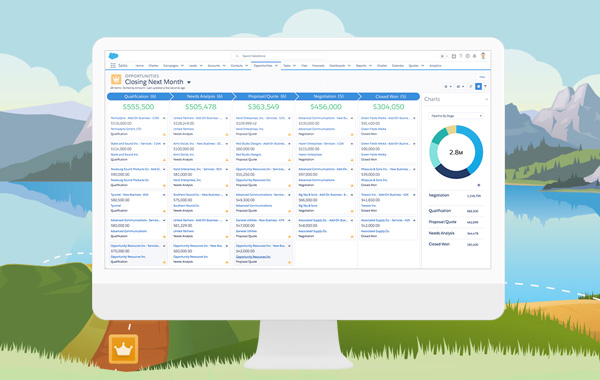Viewport: 600px width, 380px height.
Task: Open the Home navigation tab
Action: point(140,66)
